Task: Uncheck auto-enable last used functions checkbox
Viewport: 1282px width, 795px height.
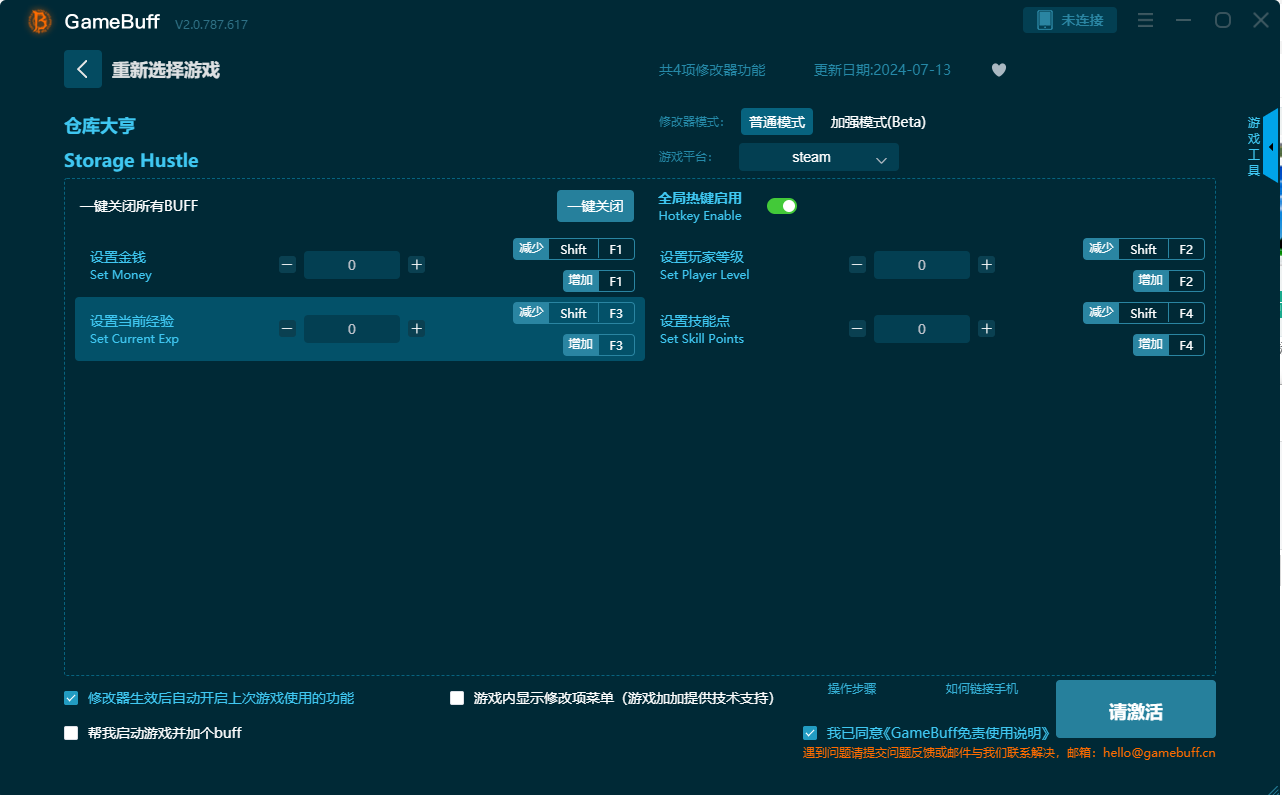Action: point(71,698)
